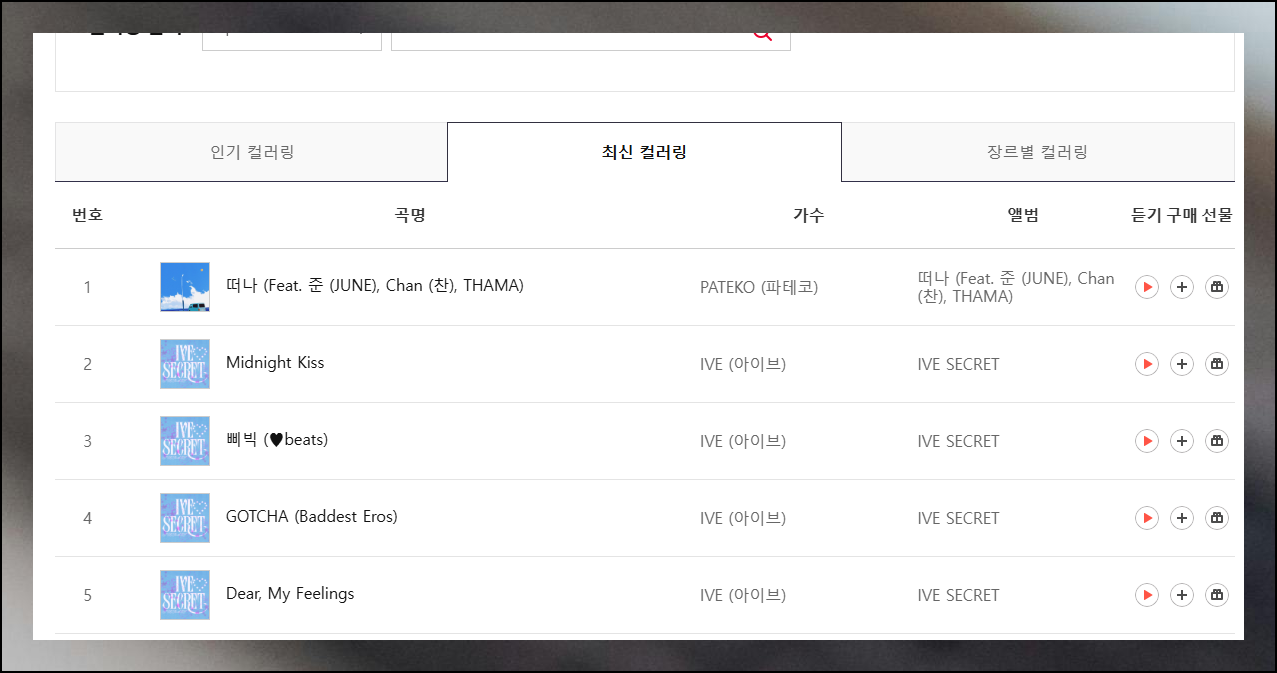Click the plus purchase icon for 떠나
The height and width of the screenshot is (673, 1277).
coord(1182,287)
